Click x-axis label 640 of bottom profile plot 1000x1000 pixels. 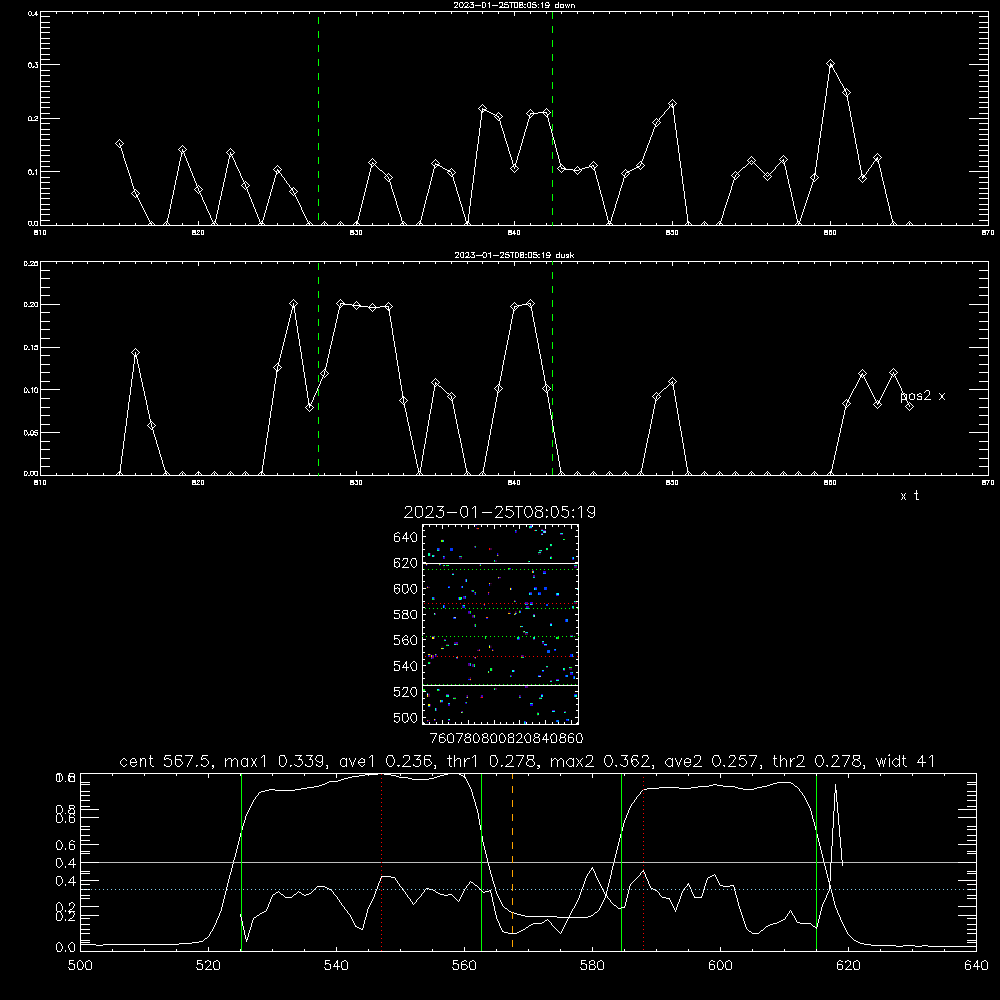click(x=976, y=966)
